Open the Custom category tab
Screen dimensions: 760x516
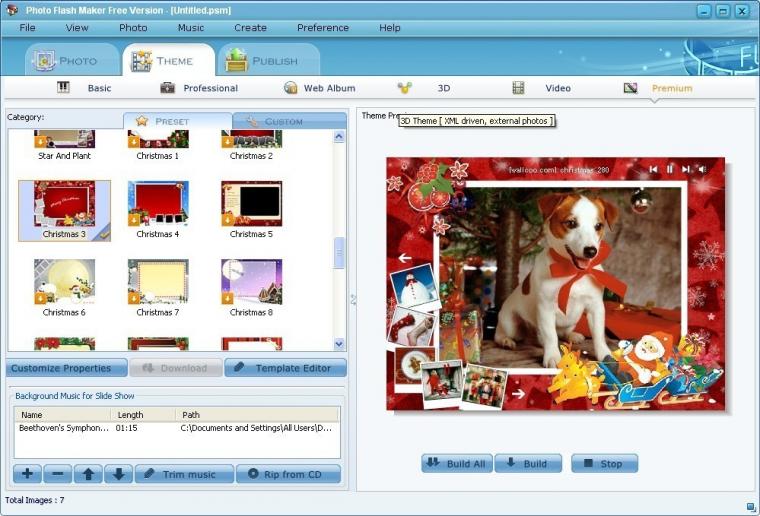[x=289, y=121]
